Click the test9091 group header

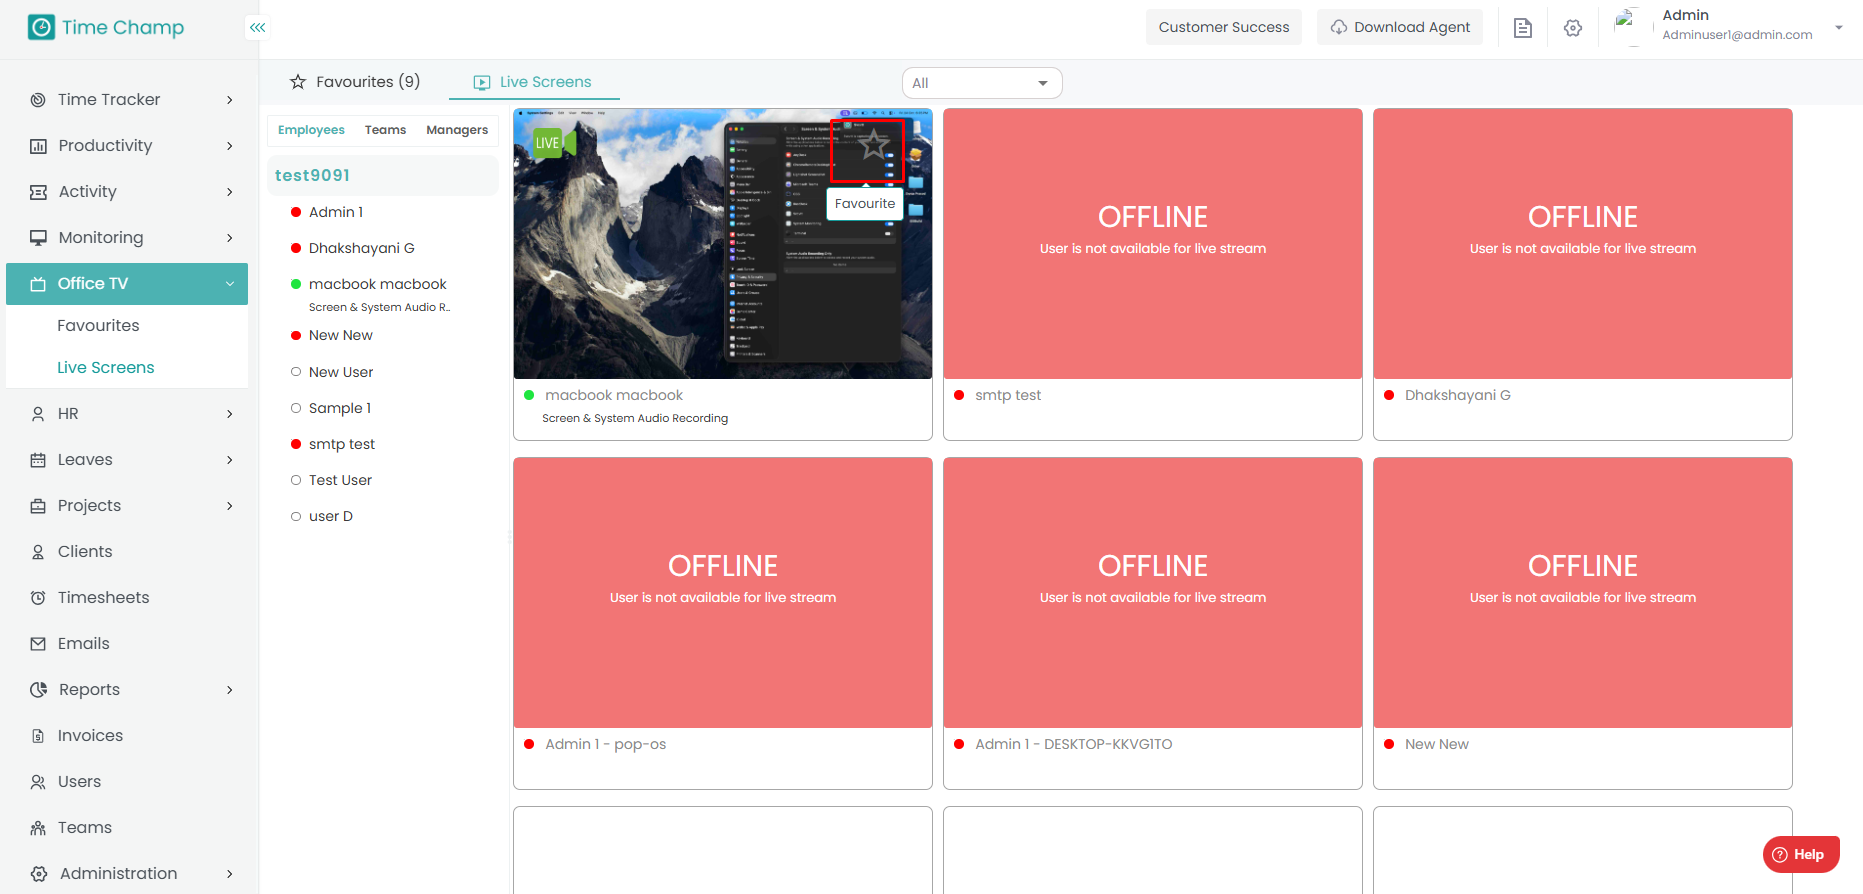click(x=383, y=175)
